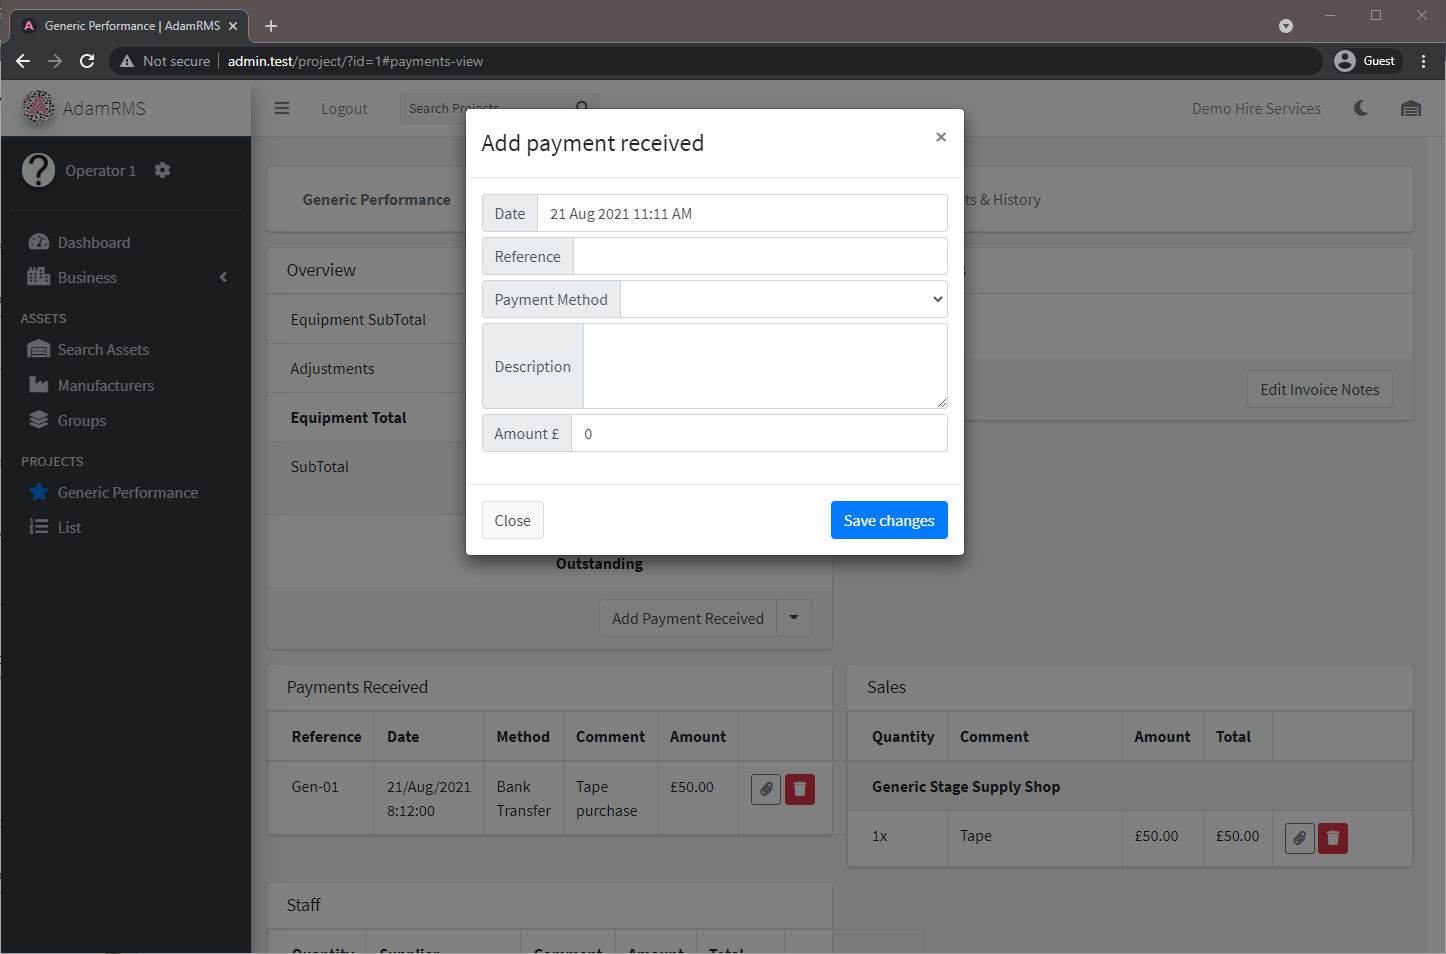
Task: Click the Reference text field
Action: (x=759, y=256)
